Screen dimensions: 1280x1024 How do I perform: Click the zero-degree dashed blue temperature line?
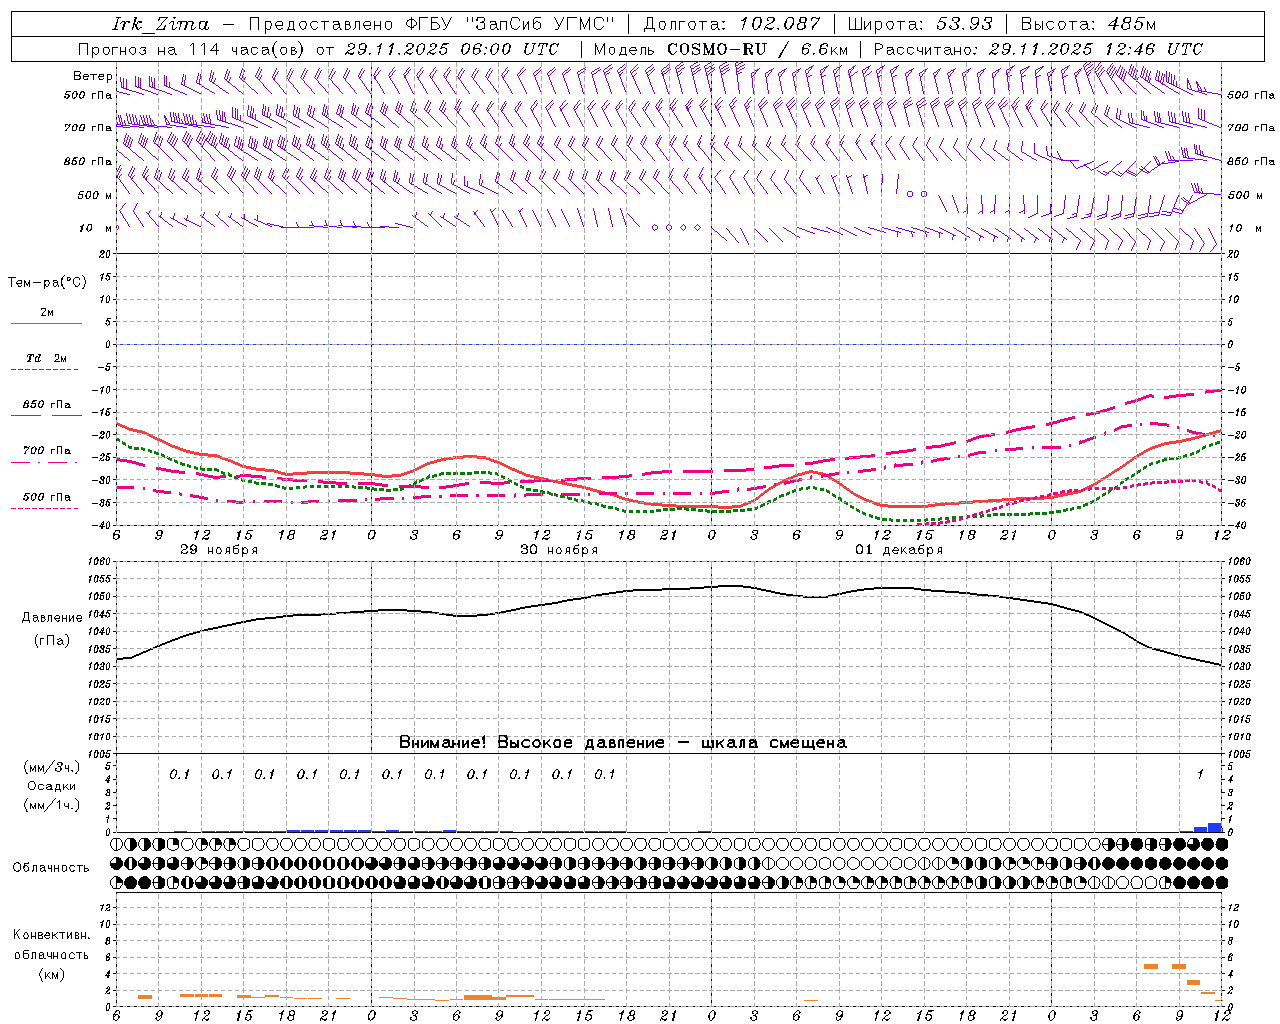point(669,344)
